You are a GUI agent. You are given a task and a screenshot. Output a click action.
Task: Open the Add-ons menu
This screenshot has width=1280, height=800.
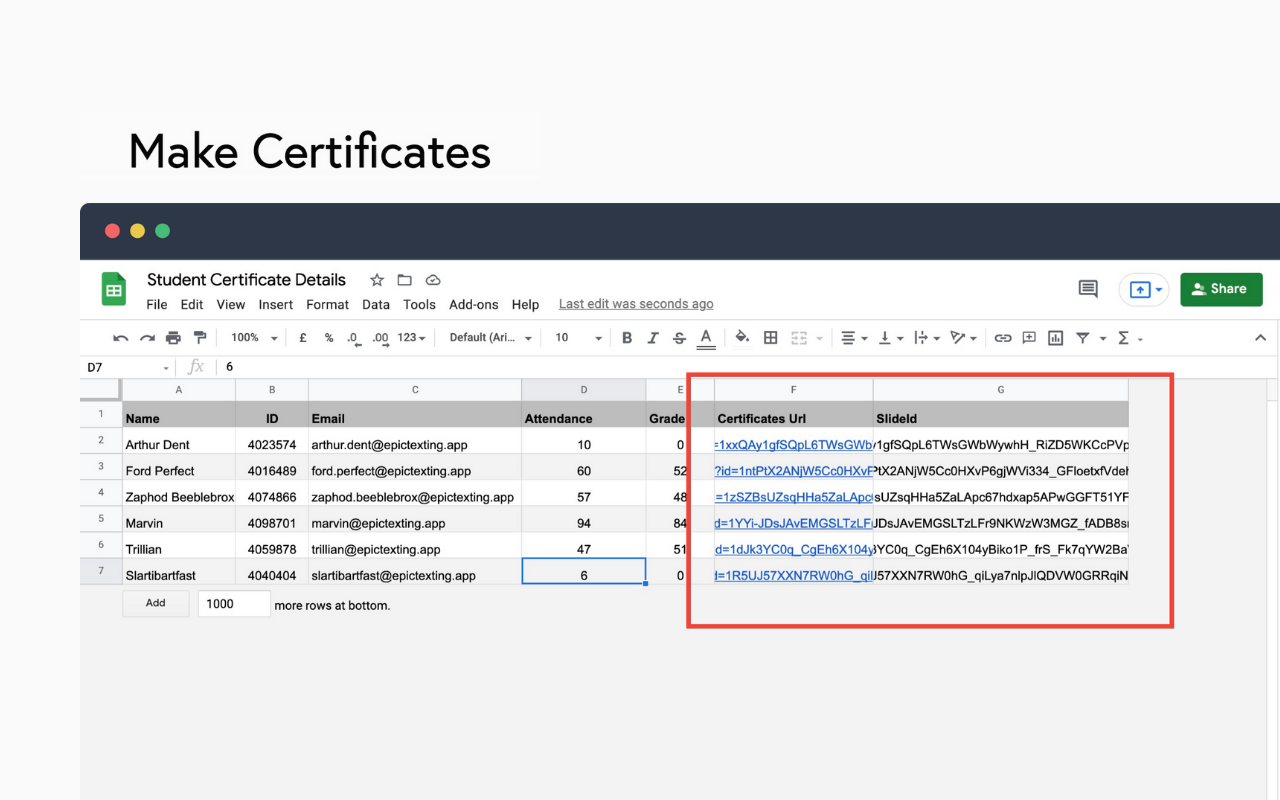click(473, 305)
